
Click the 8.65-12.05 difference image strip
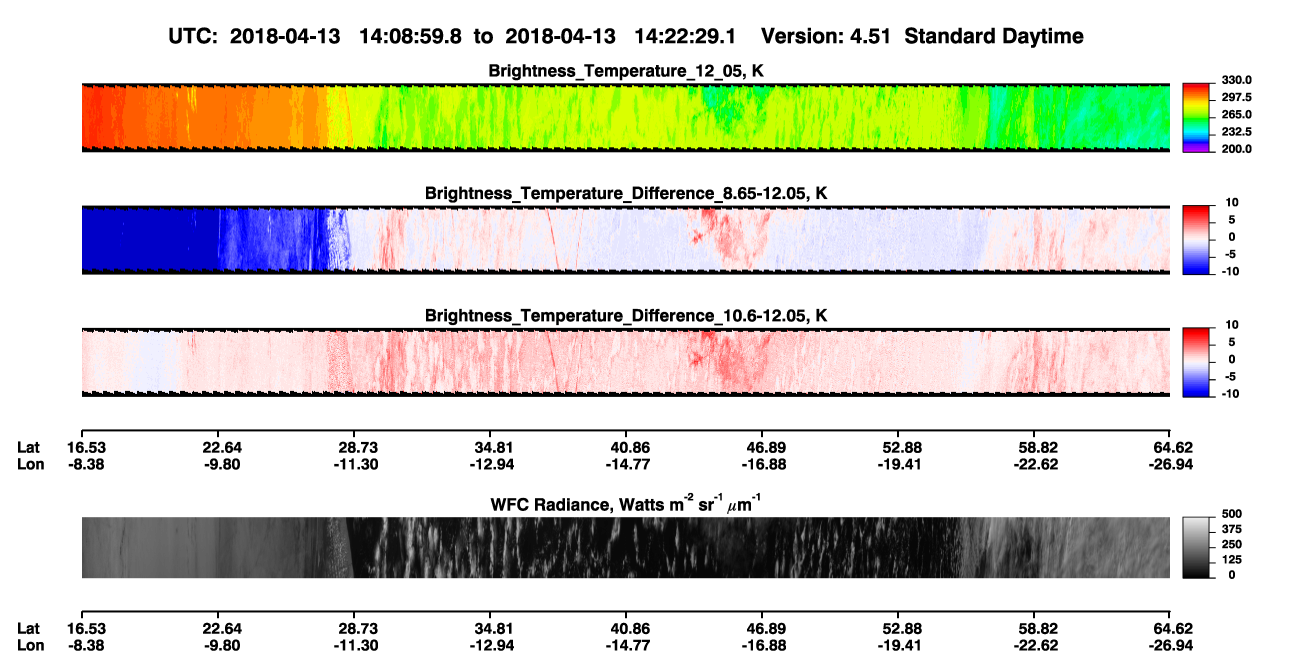(x=625, y=240)
